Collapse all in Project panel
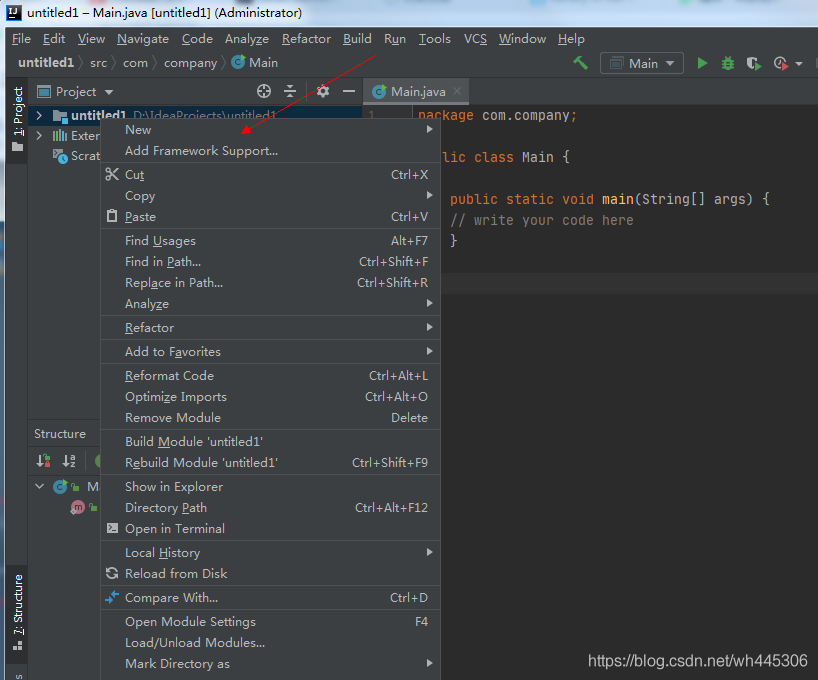Screen dimensions: 818x680 (x=290, y=91)
